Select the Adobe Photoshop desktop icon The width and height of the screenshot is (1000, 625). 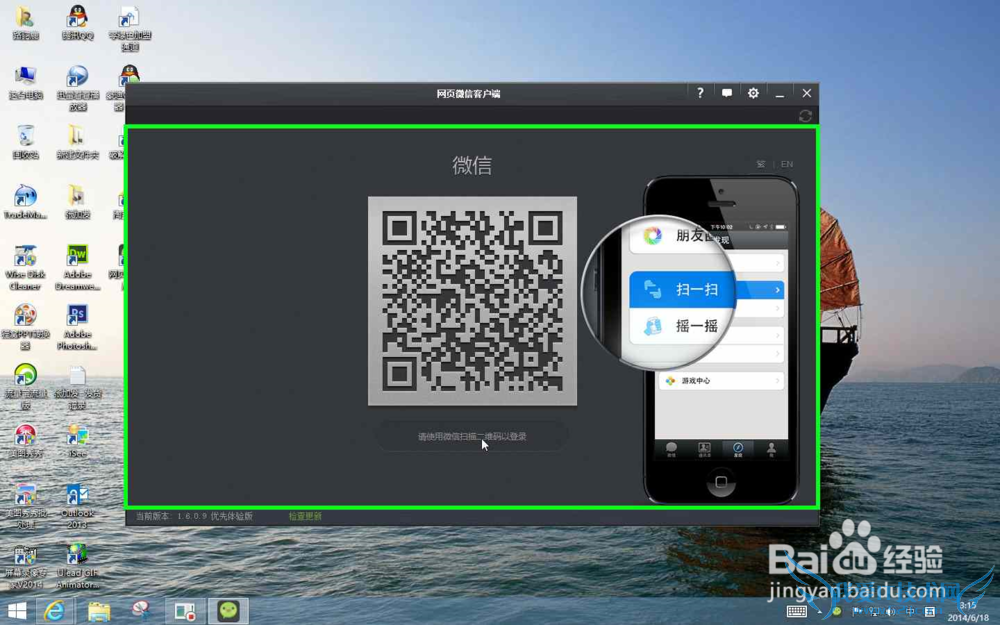pyautogui.click(x=77, y=327)
